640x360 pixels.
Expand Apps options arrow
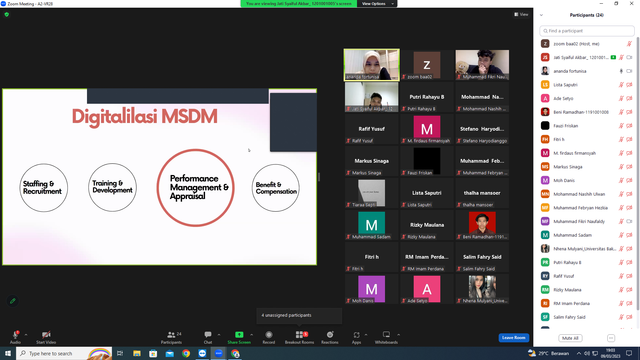click(366, 335)
